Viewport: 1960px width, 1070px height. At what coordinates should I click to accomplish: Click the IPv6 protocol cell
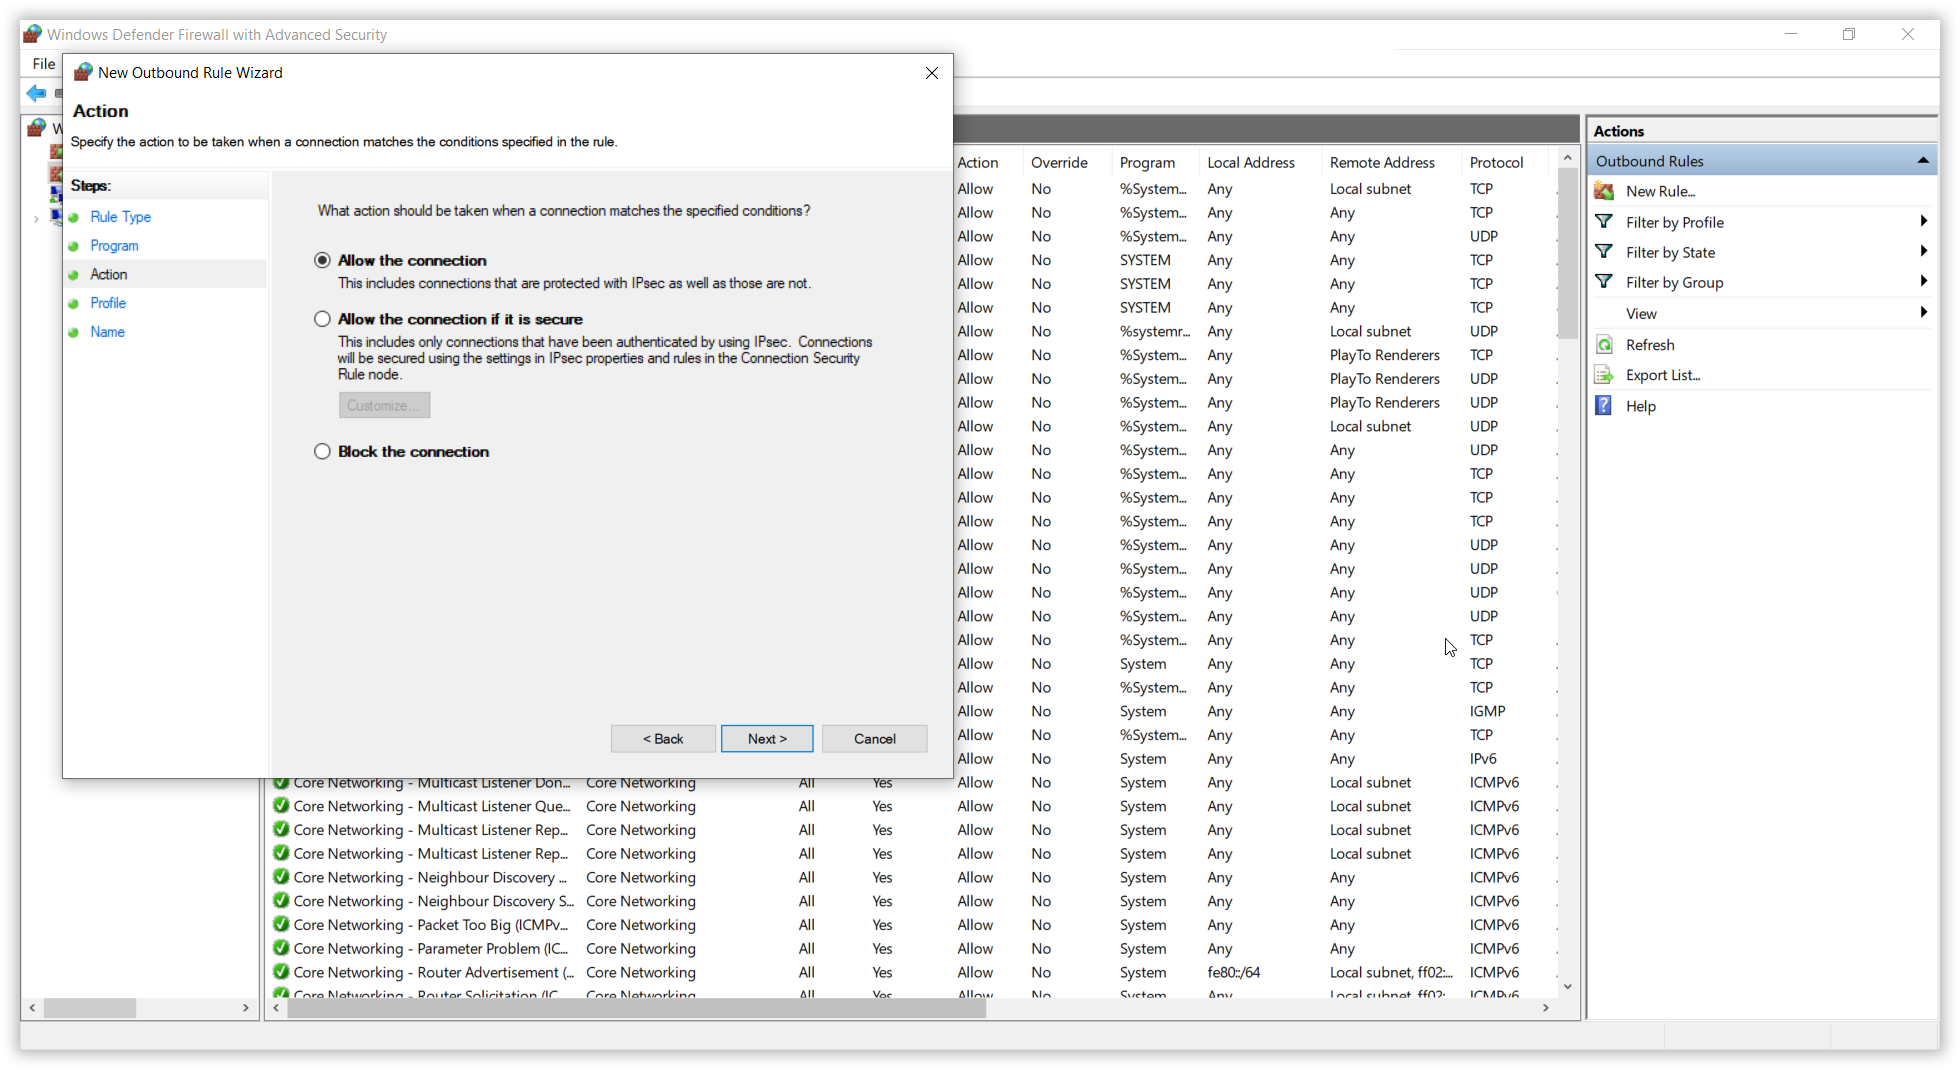(x=1483, y=759)
